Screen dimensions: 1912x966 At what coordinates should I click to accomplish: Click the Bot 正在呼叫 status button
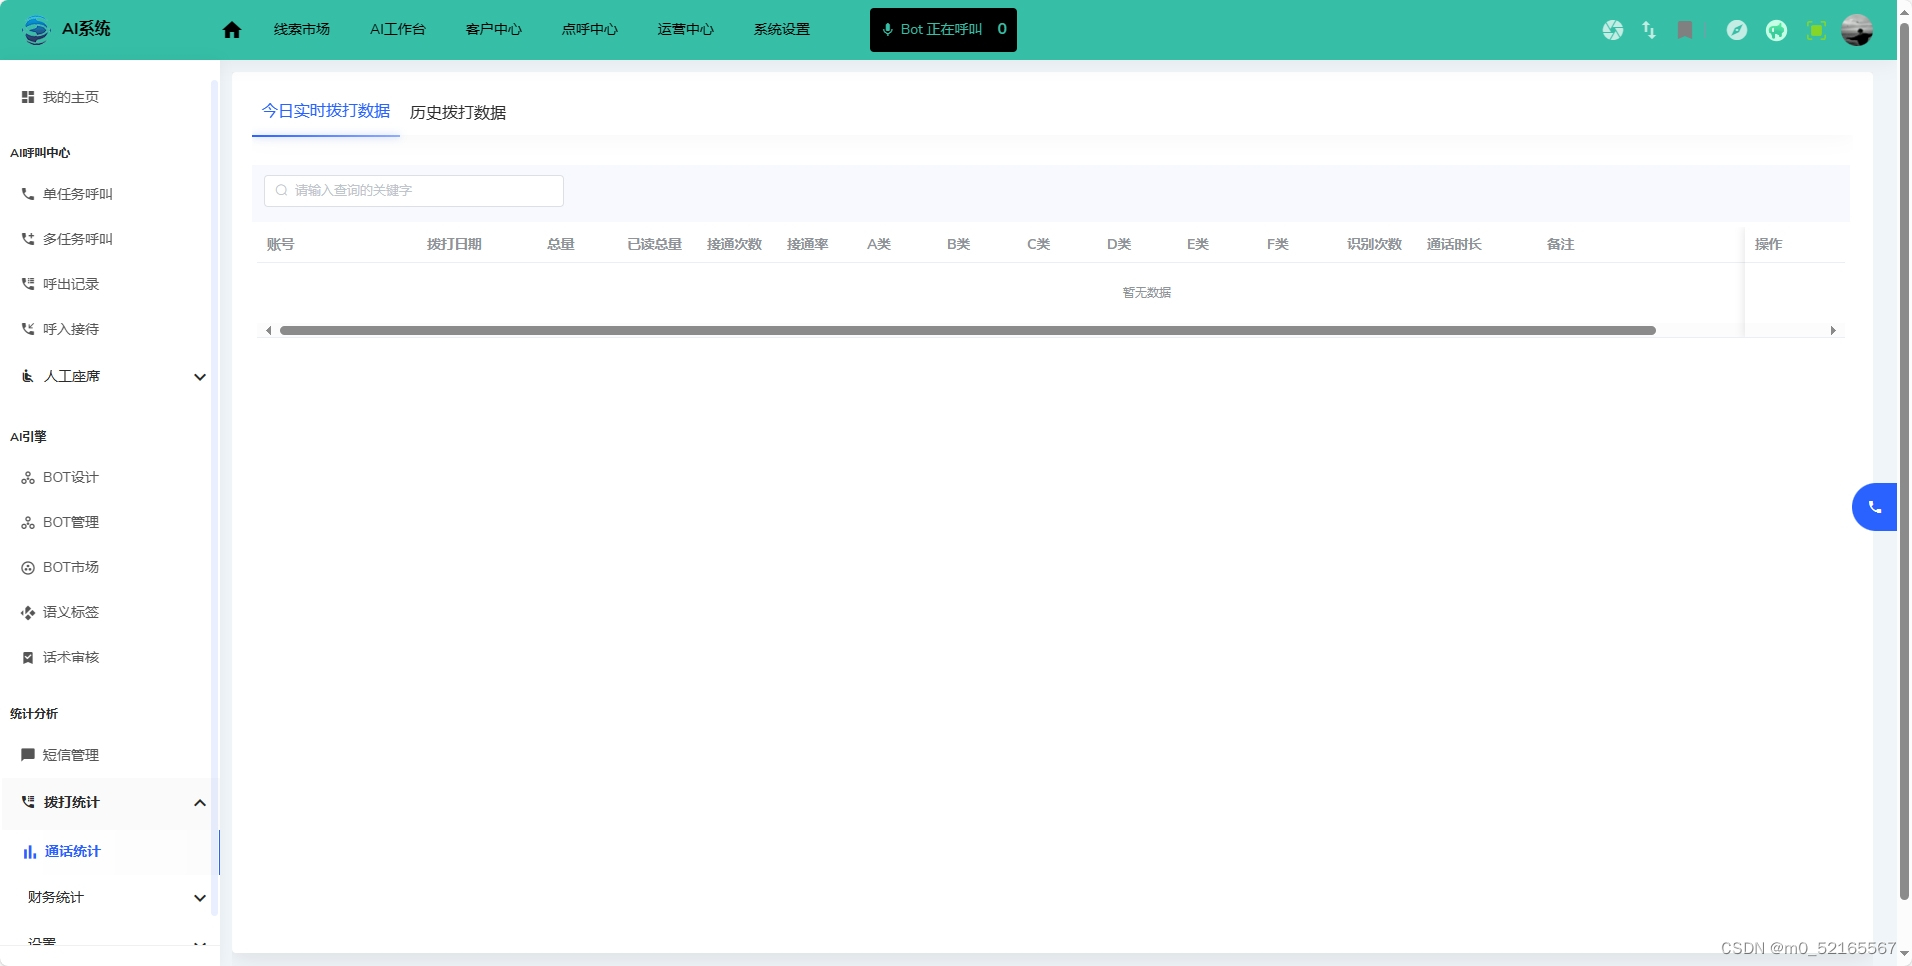click(x=943, y=30)
